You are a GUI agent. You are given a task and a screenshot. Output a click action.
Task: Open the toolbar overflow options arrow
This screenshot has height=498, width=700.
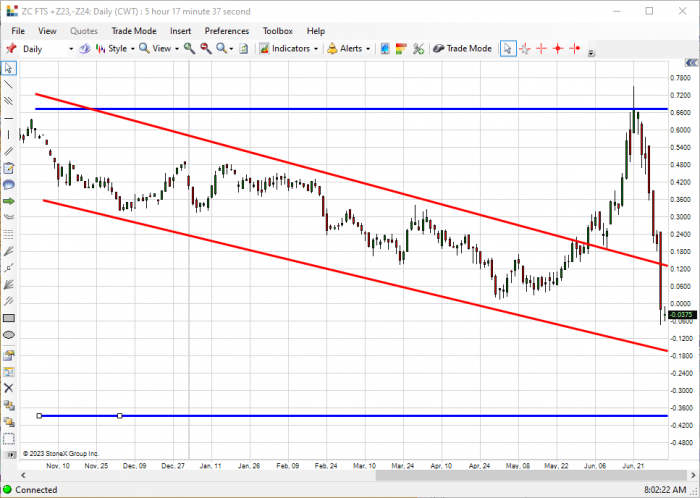[x=592, y=53]
